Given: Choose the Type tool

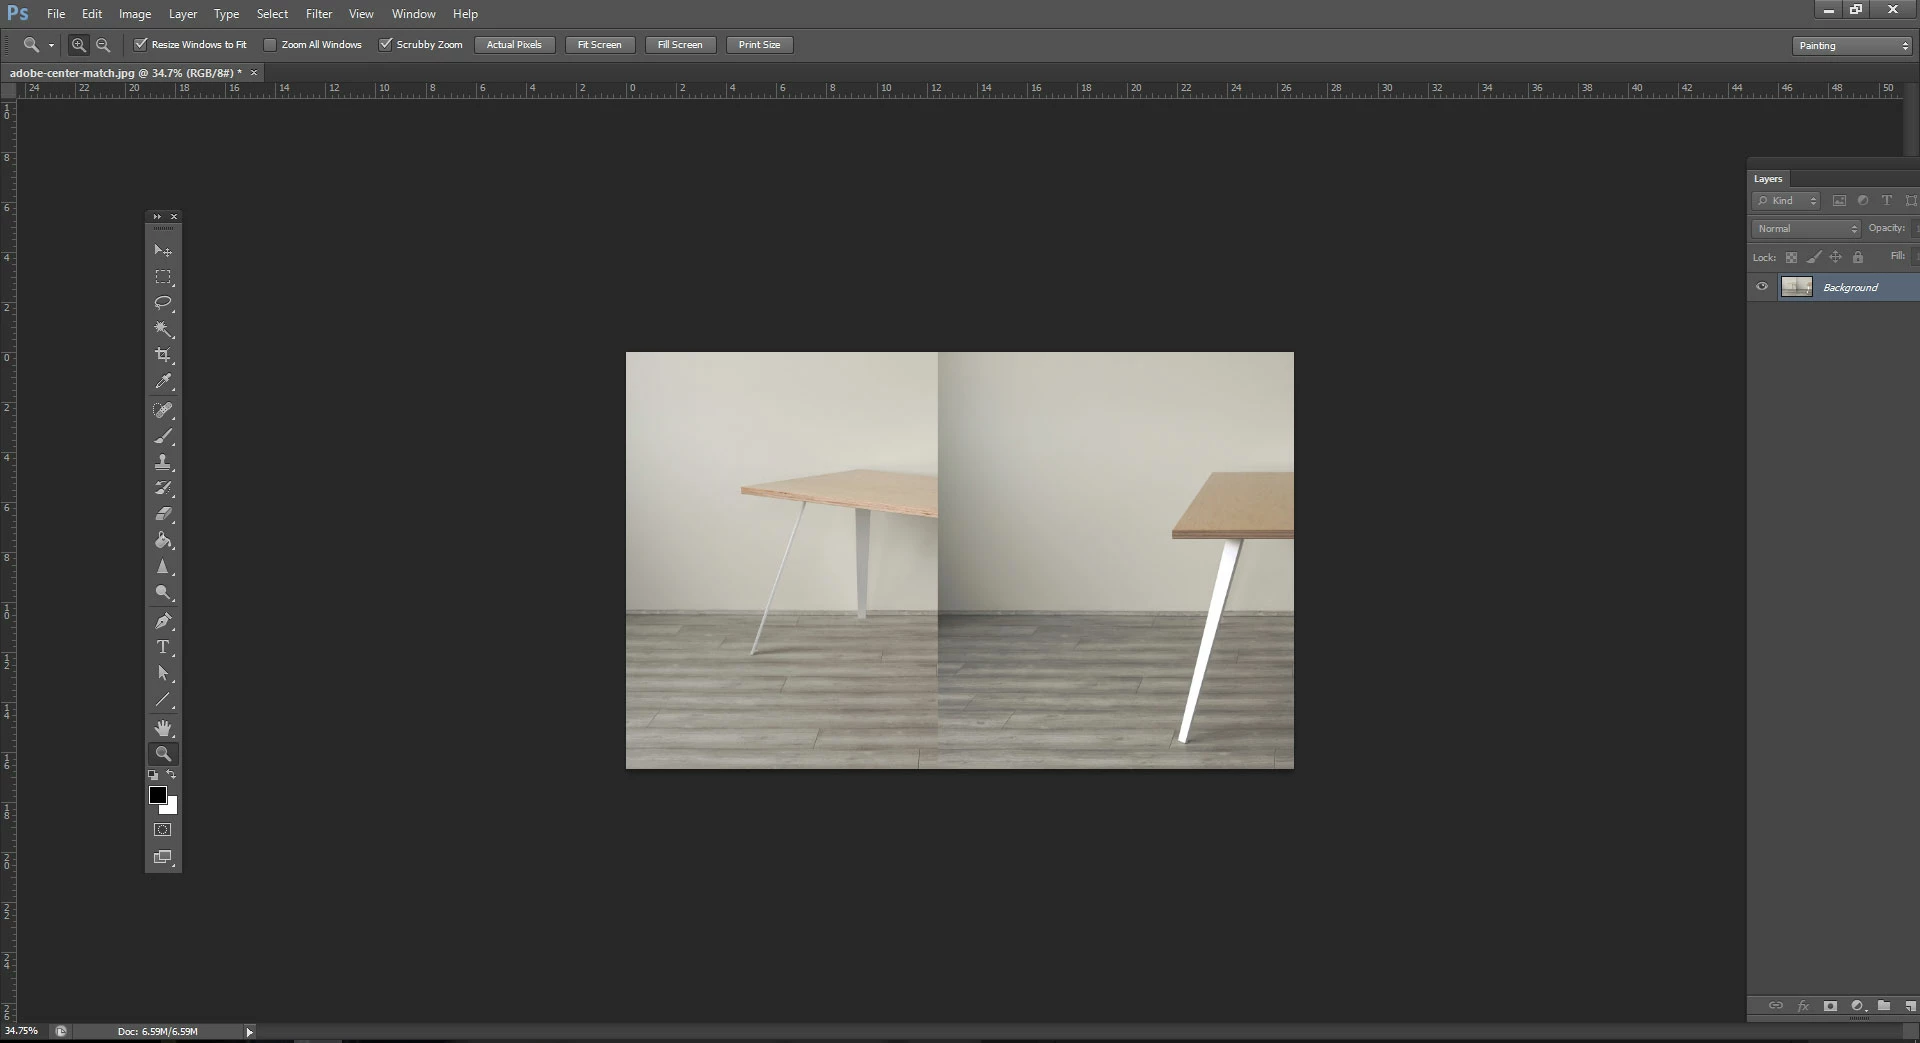Looking at the screenshot, I should 163,647.
